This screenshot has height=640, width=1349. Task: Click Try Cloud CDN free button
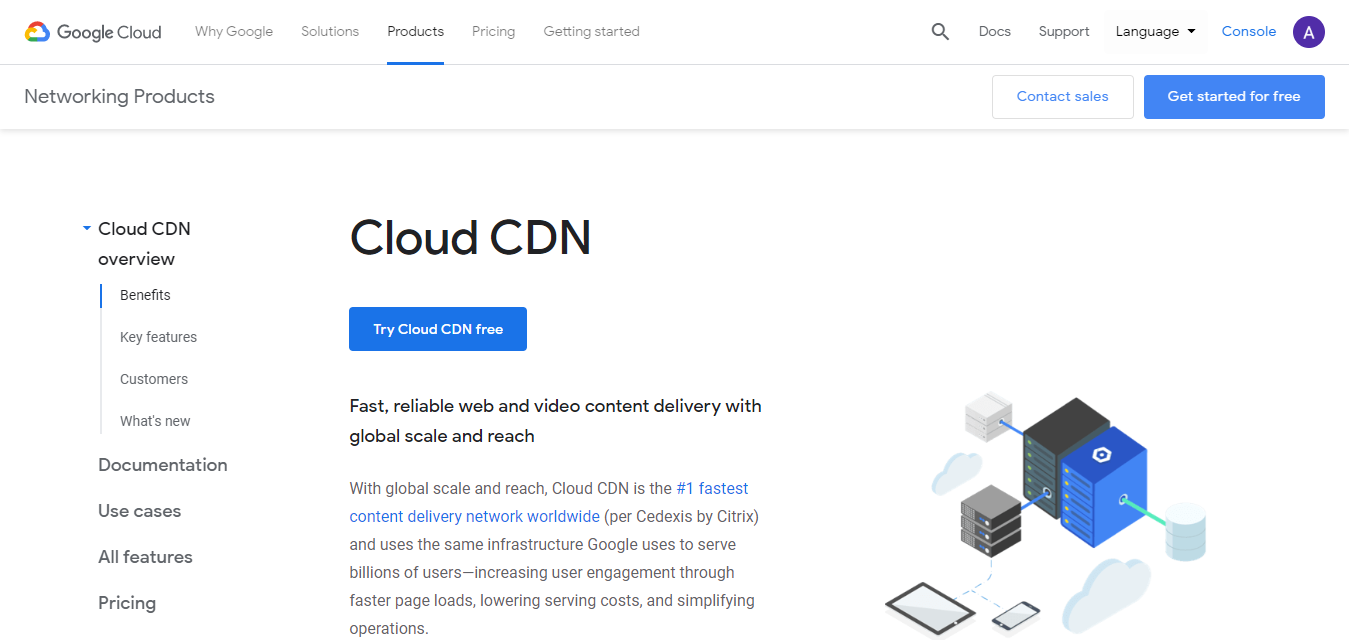click(438, 329)
